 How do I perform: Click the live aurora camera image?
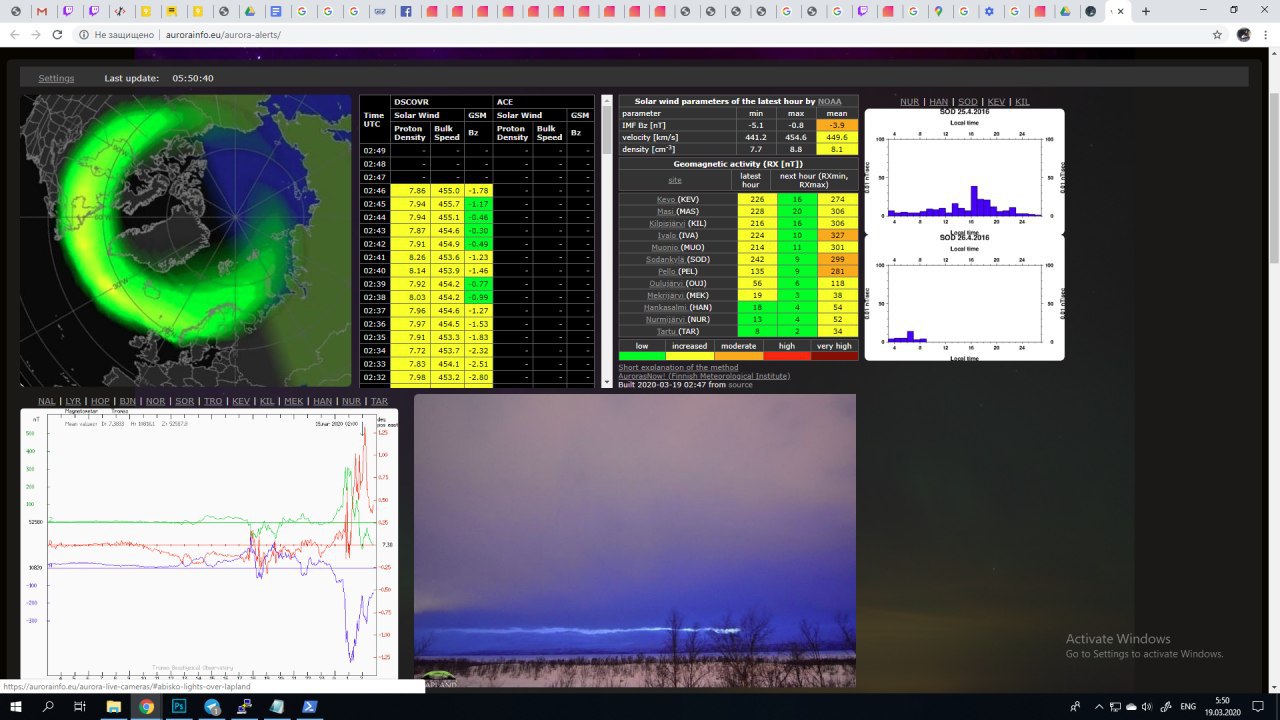[635, 540]
